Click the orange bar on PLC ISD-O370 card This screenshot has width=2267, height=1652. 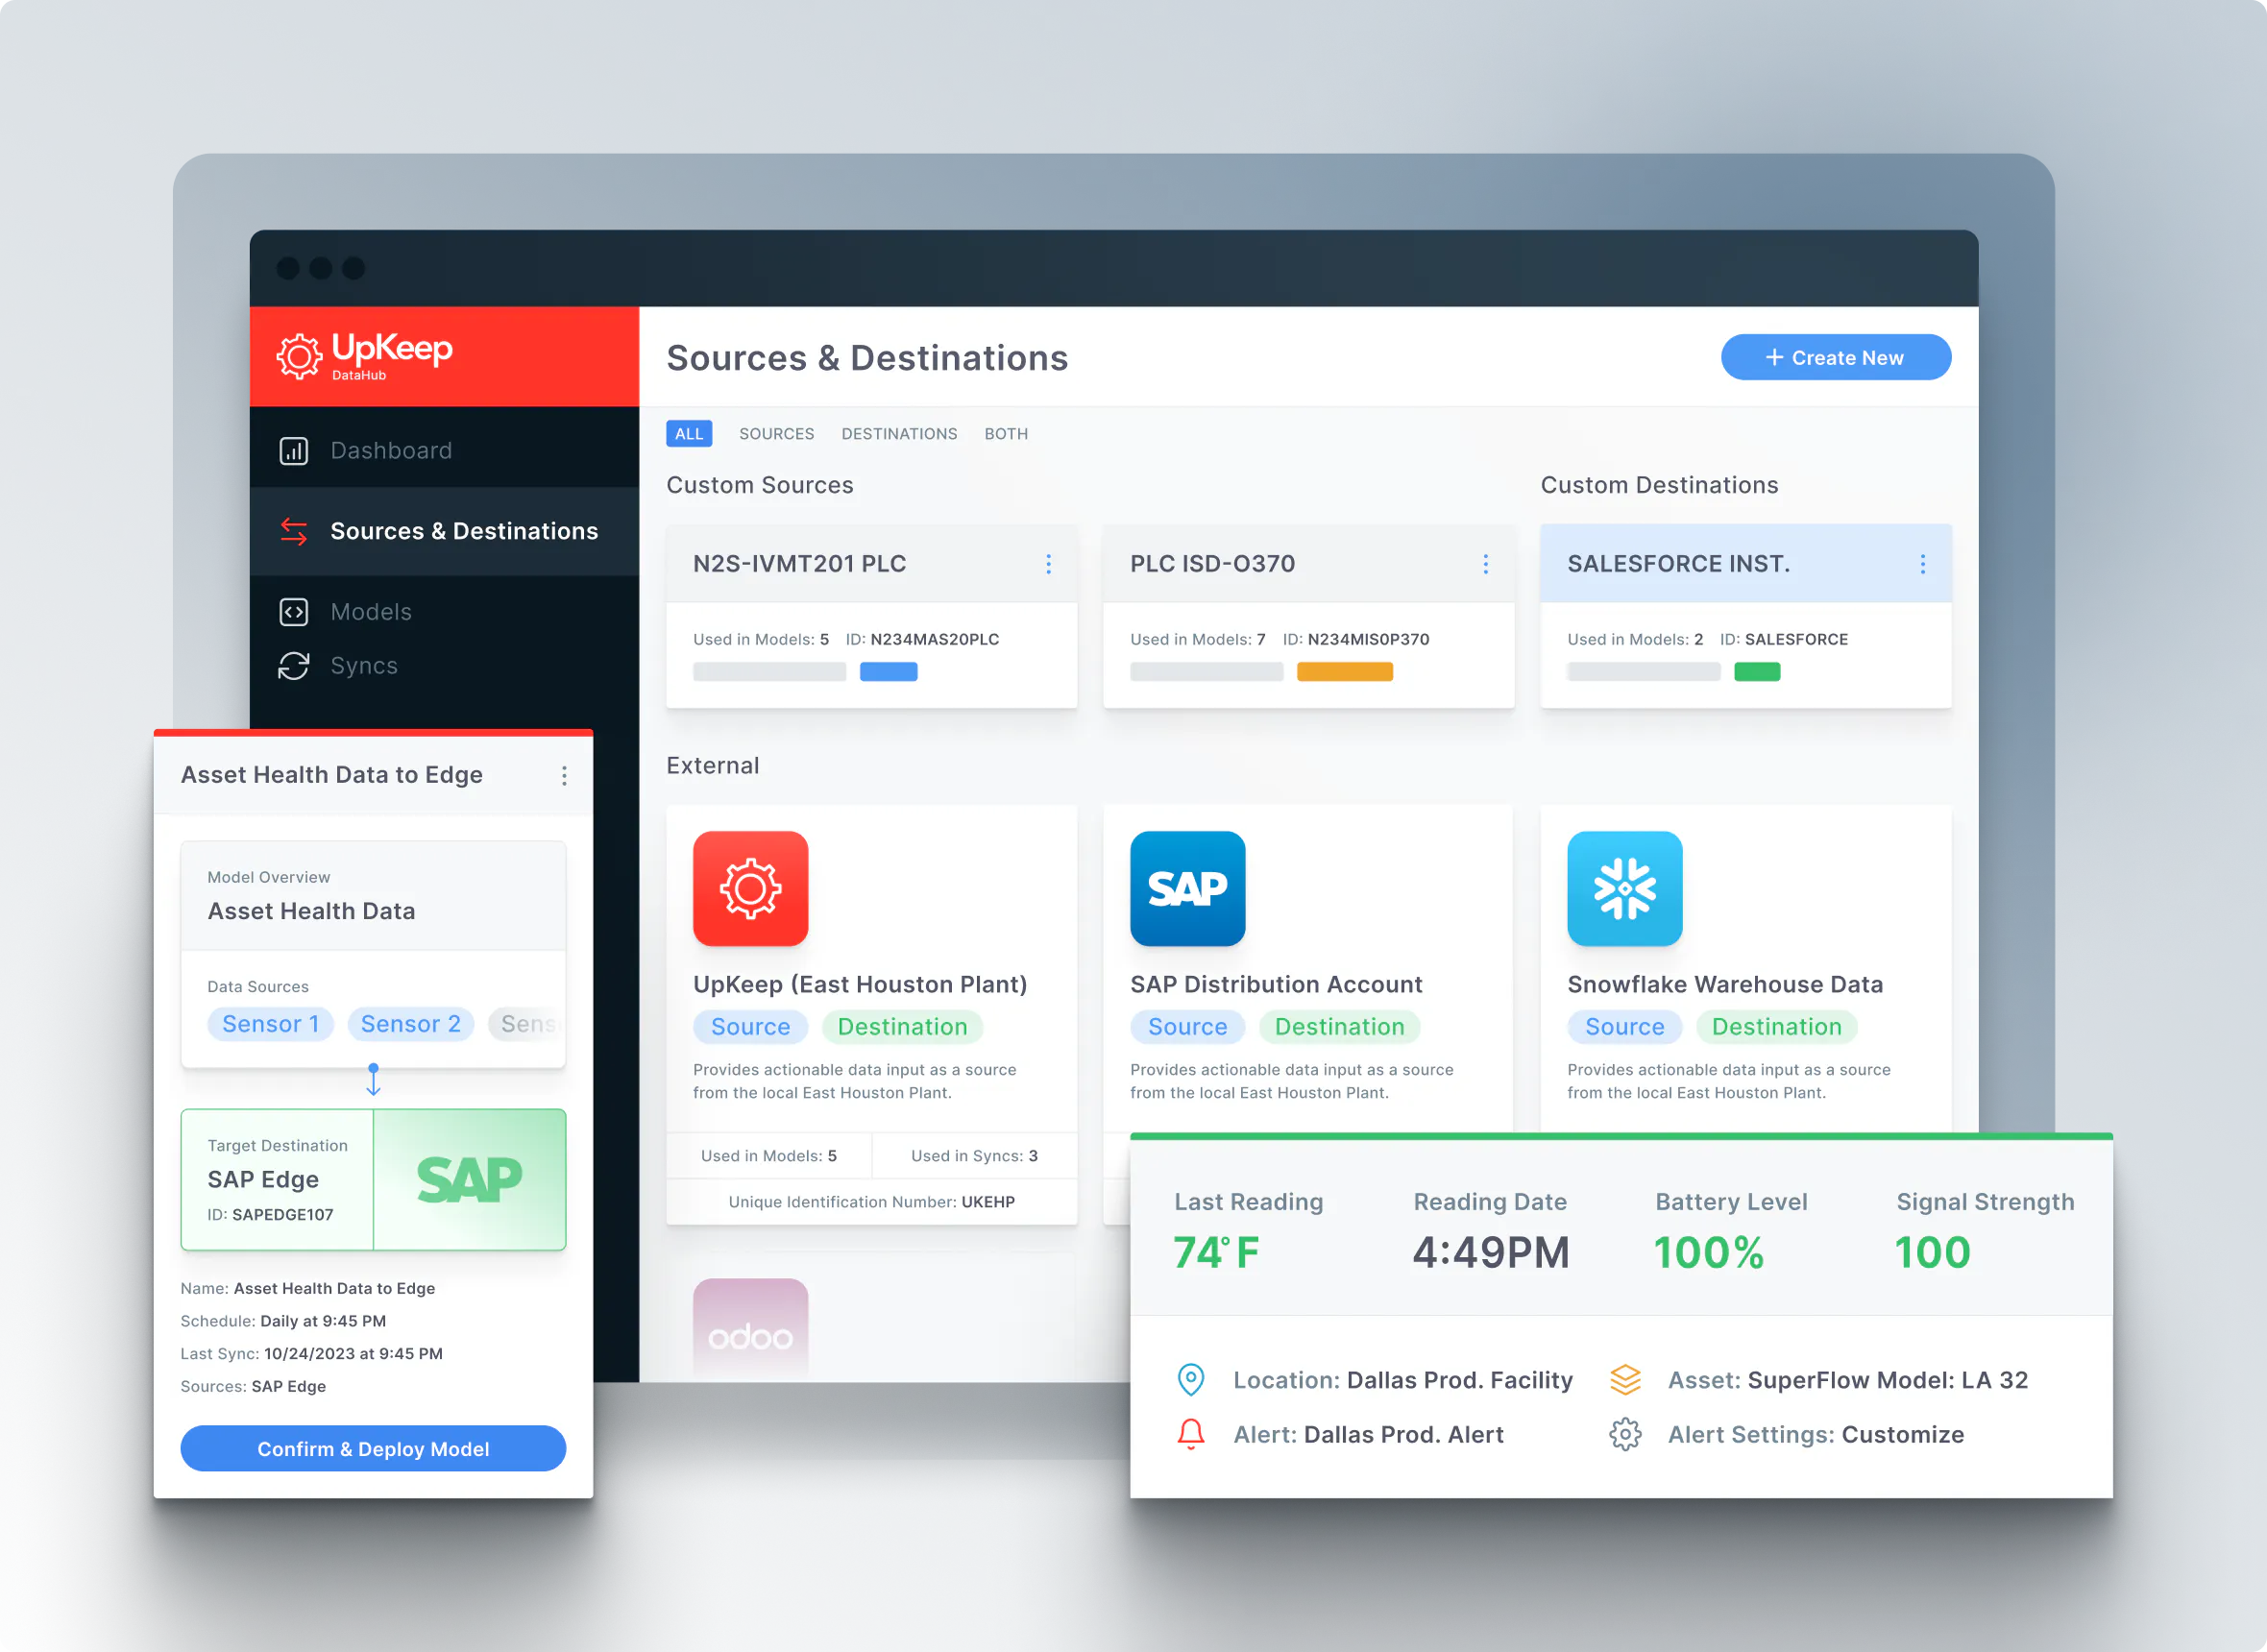[1344, 672]
